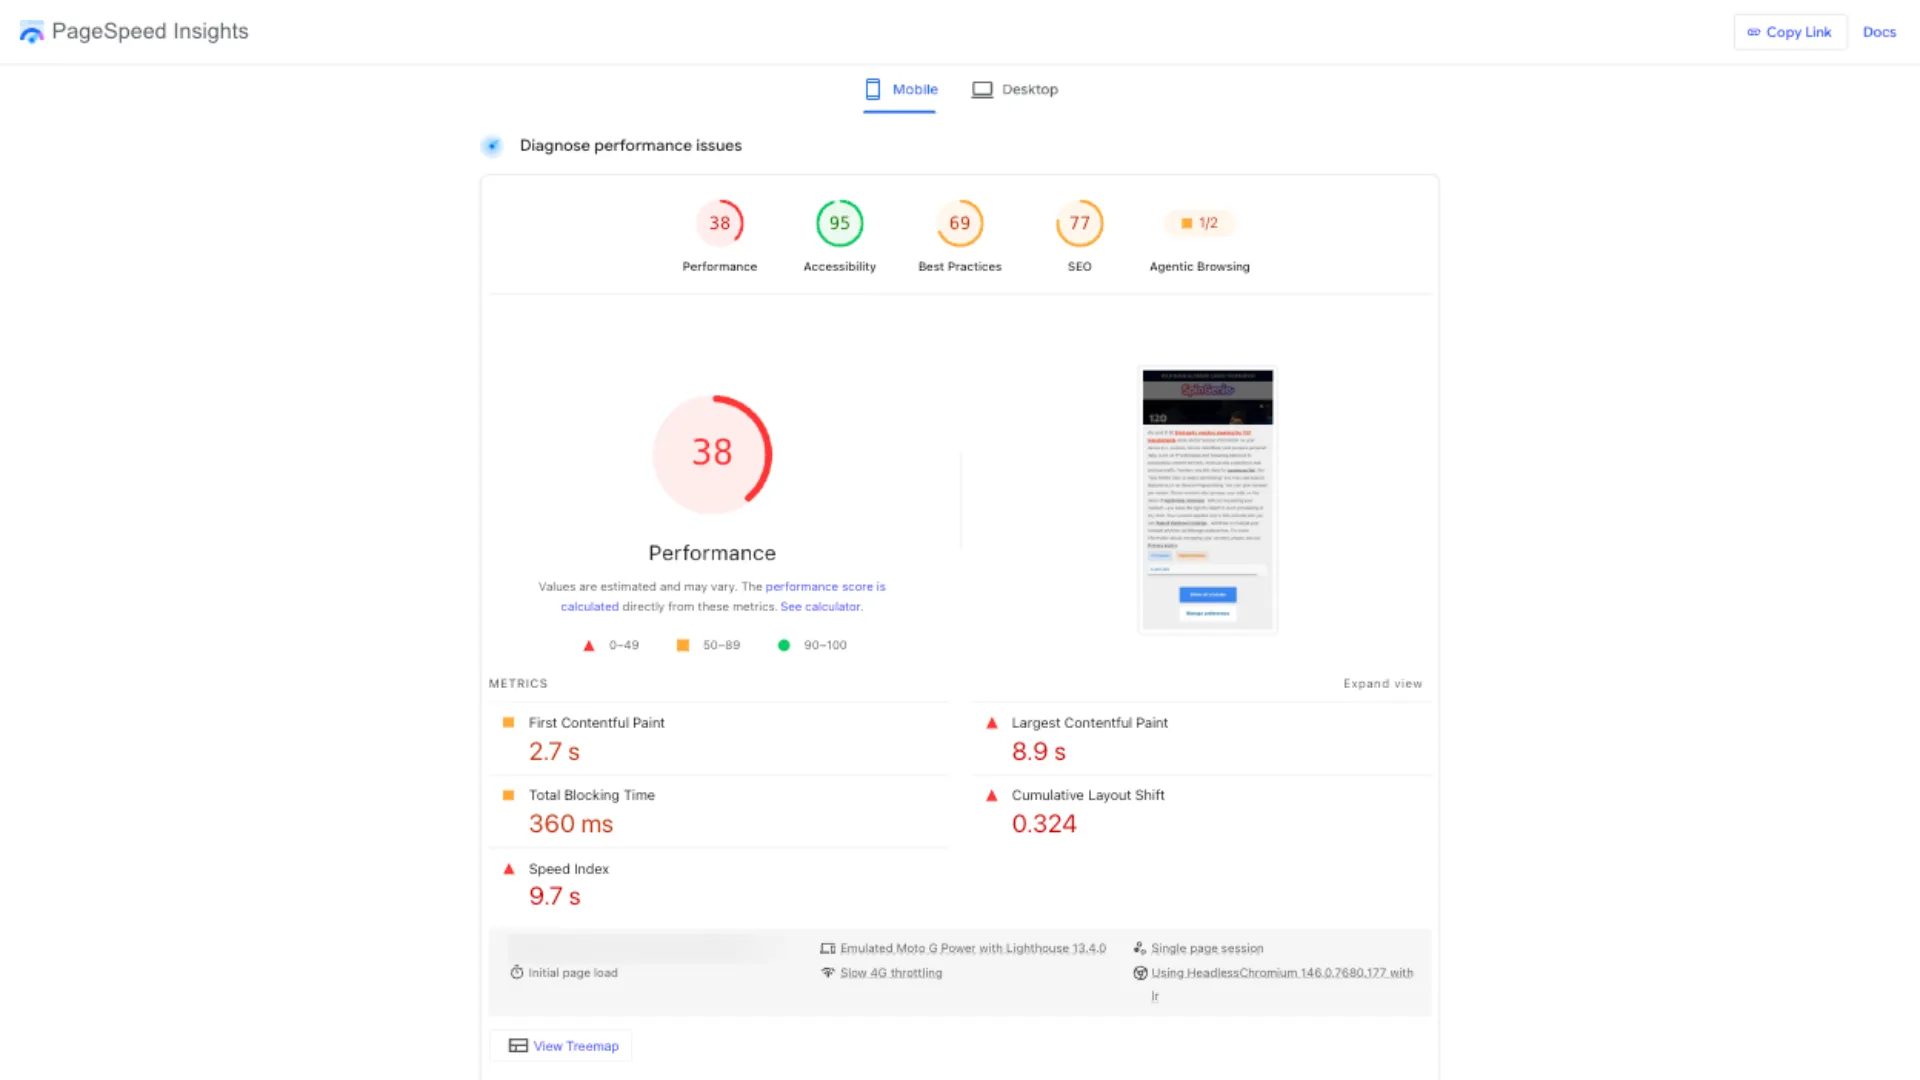
Task: Click the Single page session text
Action: [x=1207, y=949]
